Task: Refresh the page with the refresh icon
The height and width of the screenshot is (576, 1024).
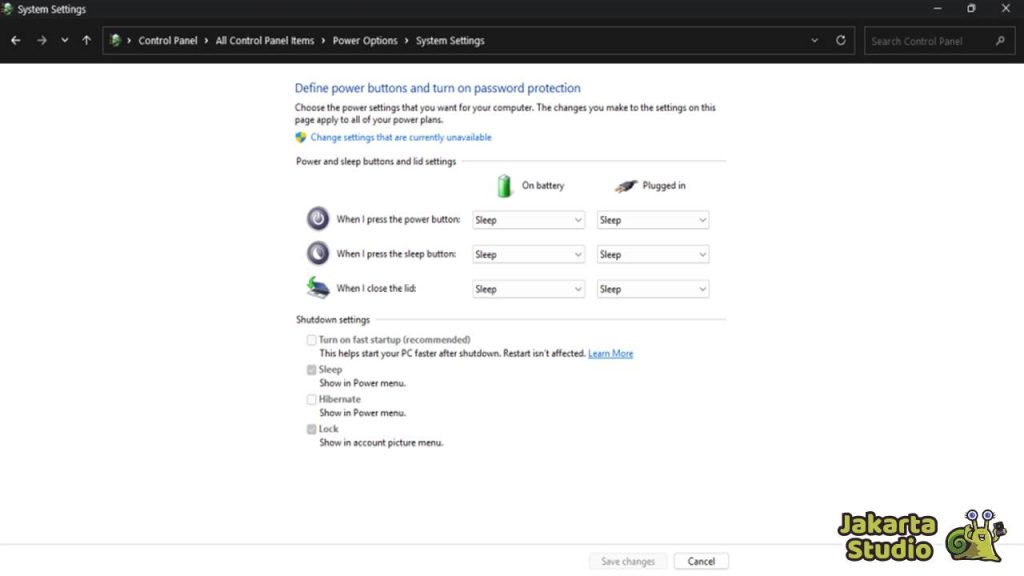Action: click(x=840, y=40)
